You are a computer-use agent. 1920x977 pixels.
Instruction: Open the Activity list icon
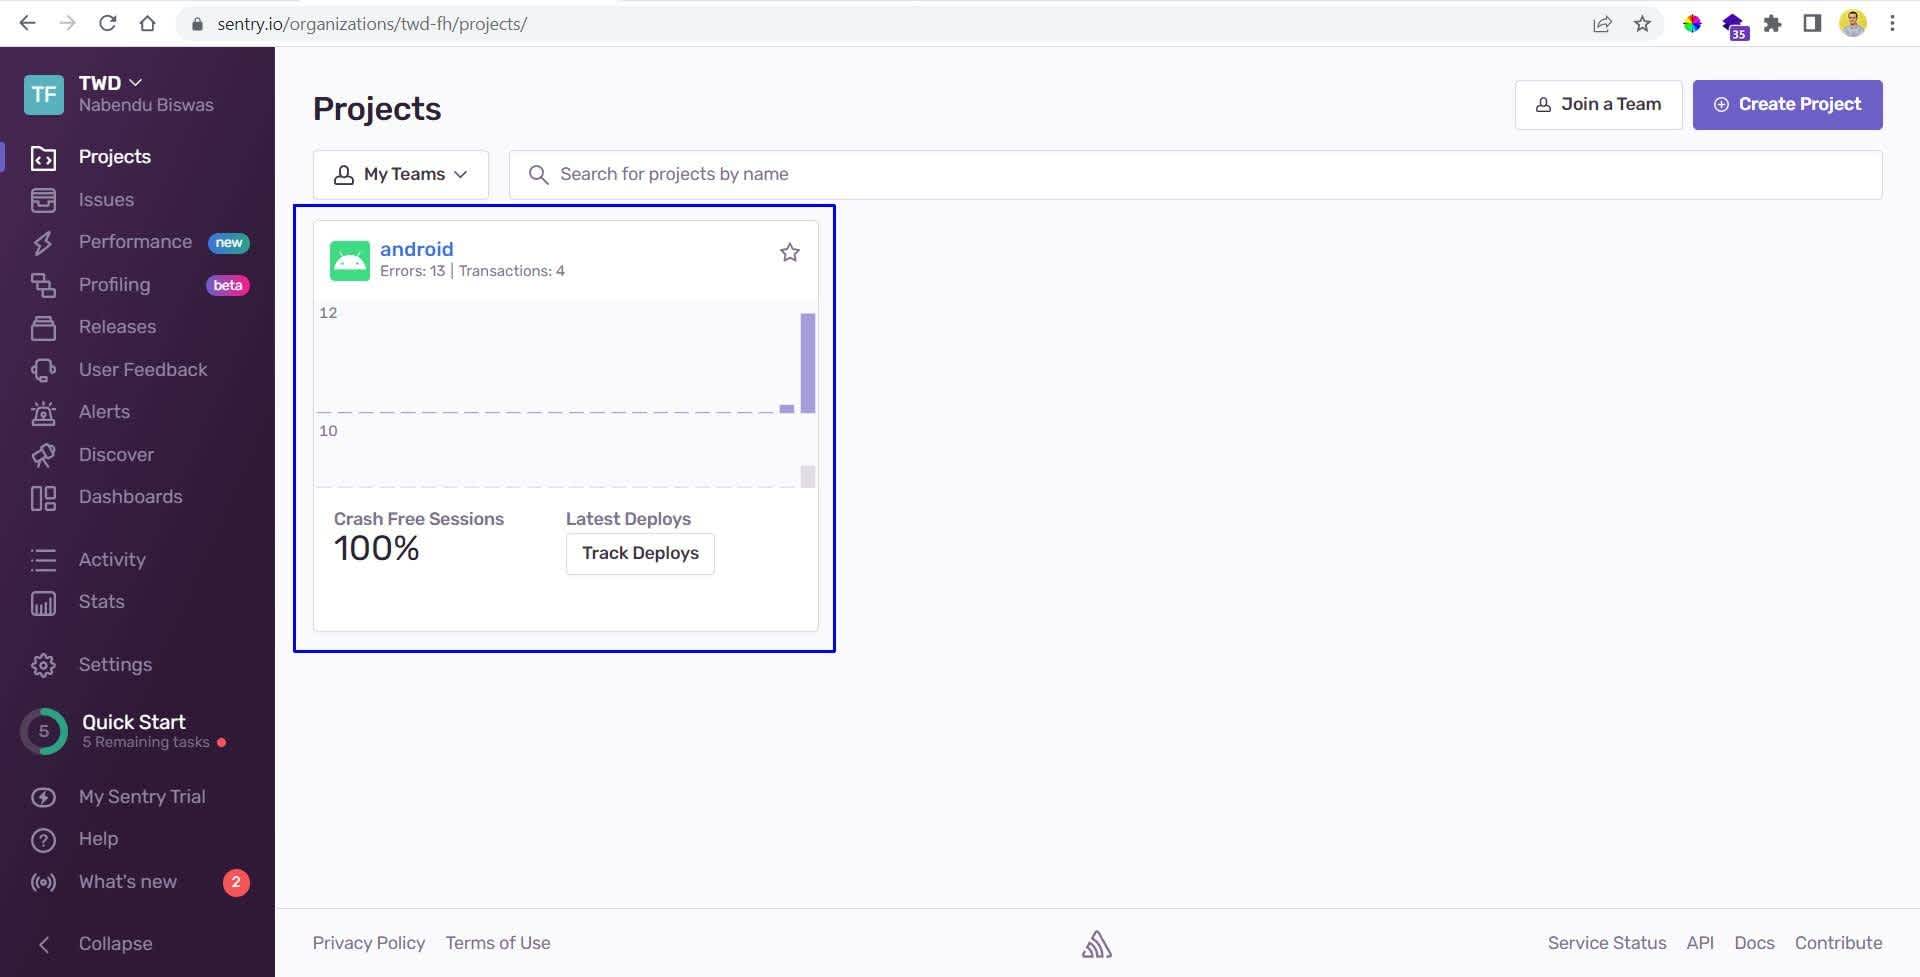click(43, 560)
